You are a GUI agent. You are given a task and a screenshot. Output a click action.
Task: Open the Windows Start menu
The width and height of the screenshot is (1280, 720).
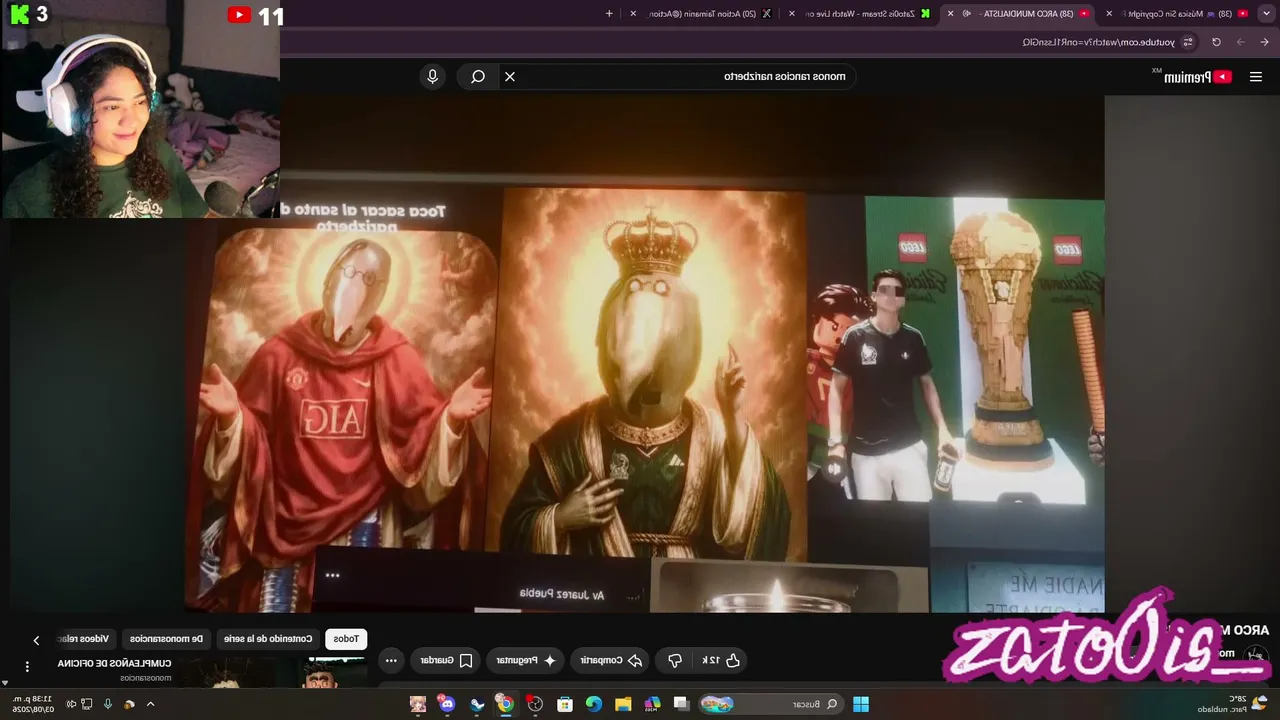860,704
